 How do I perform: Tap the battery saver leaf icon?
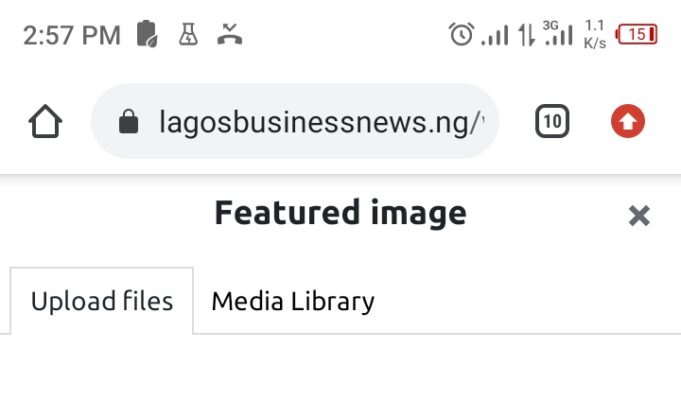(x=147, y=35)
